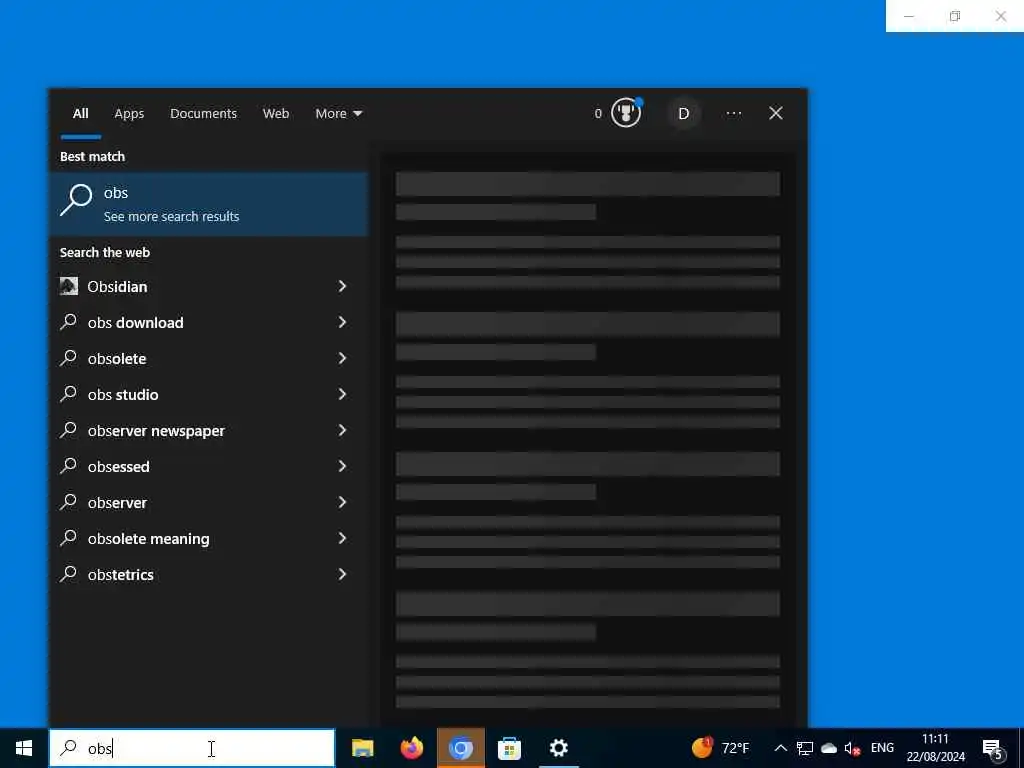
Task: Expand observer result arrow
Action: pyautogui.click(x=342, y=502)
